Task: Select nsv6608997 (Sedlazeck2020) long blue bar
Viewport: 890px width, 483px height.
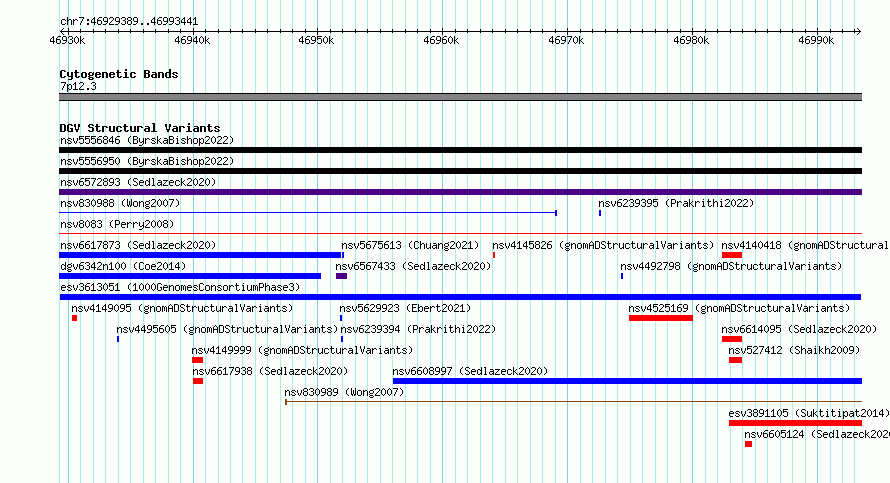Action: tap(627, 381)
